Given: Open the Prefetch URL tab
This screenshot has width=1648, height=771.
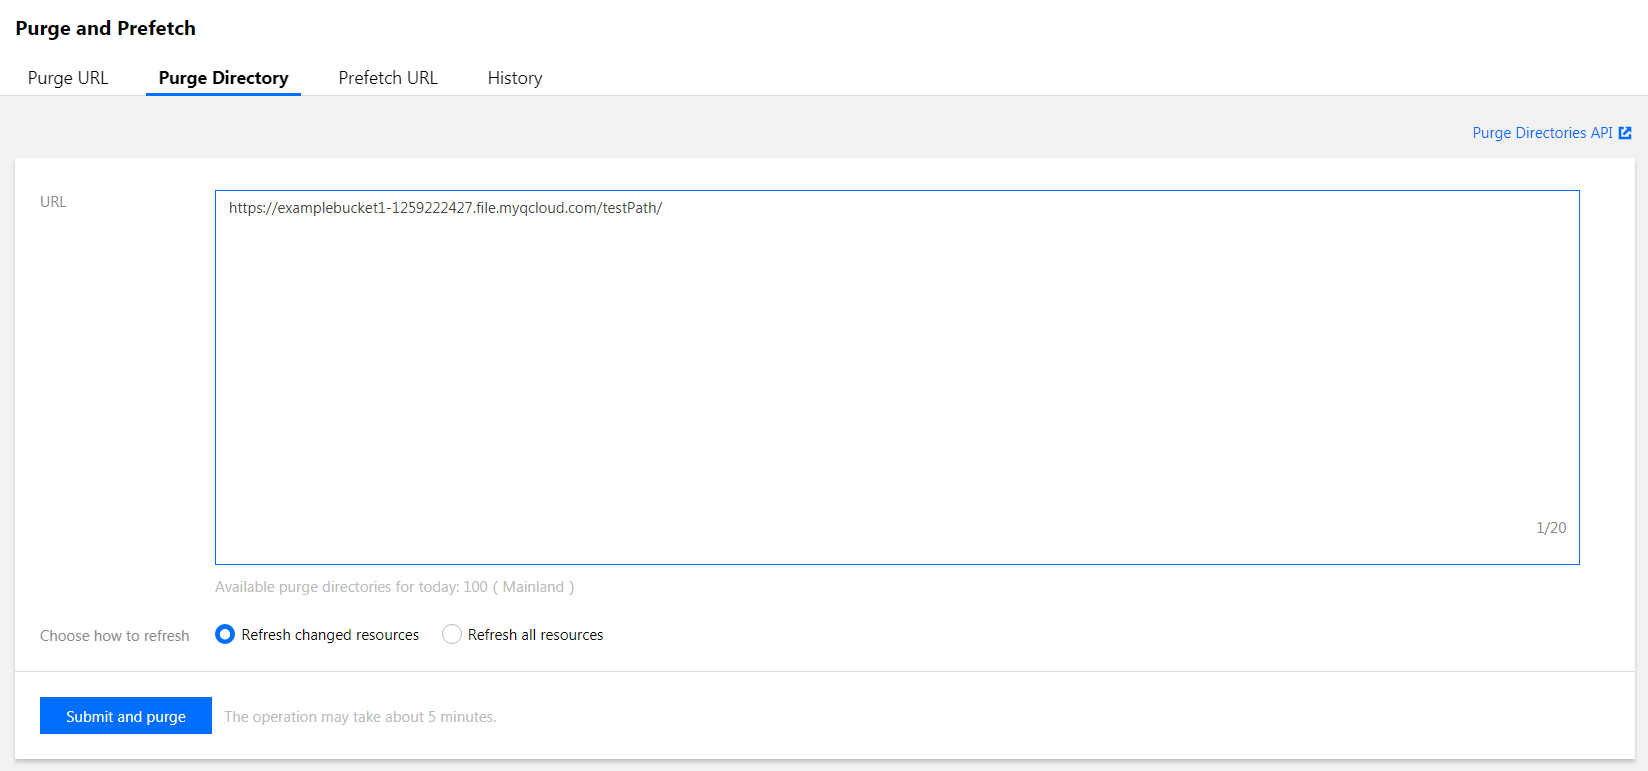Looking at the screenshot, I should [388, 78].
